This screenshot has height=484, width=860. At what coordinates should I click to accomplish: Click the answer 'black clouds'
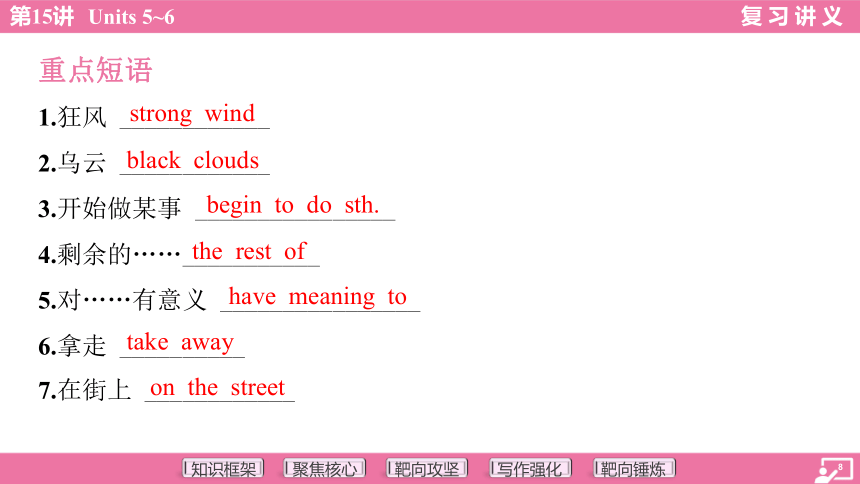(x=193, y=160)
